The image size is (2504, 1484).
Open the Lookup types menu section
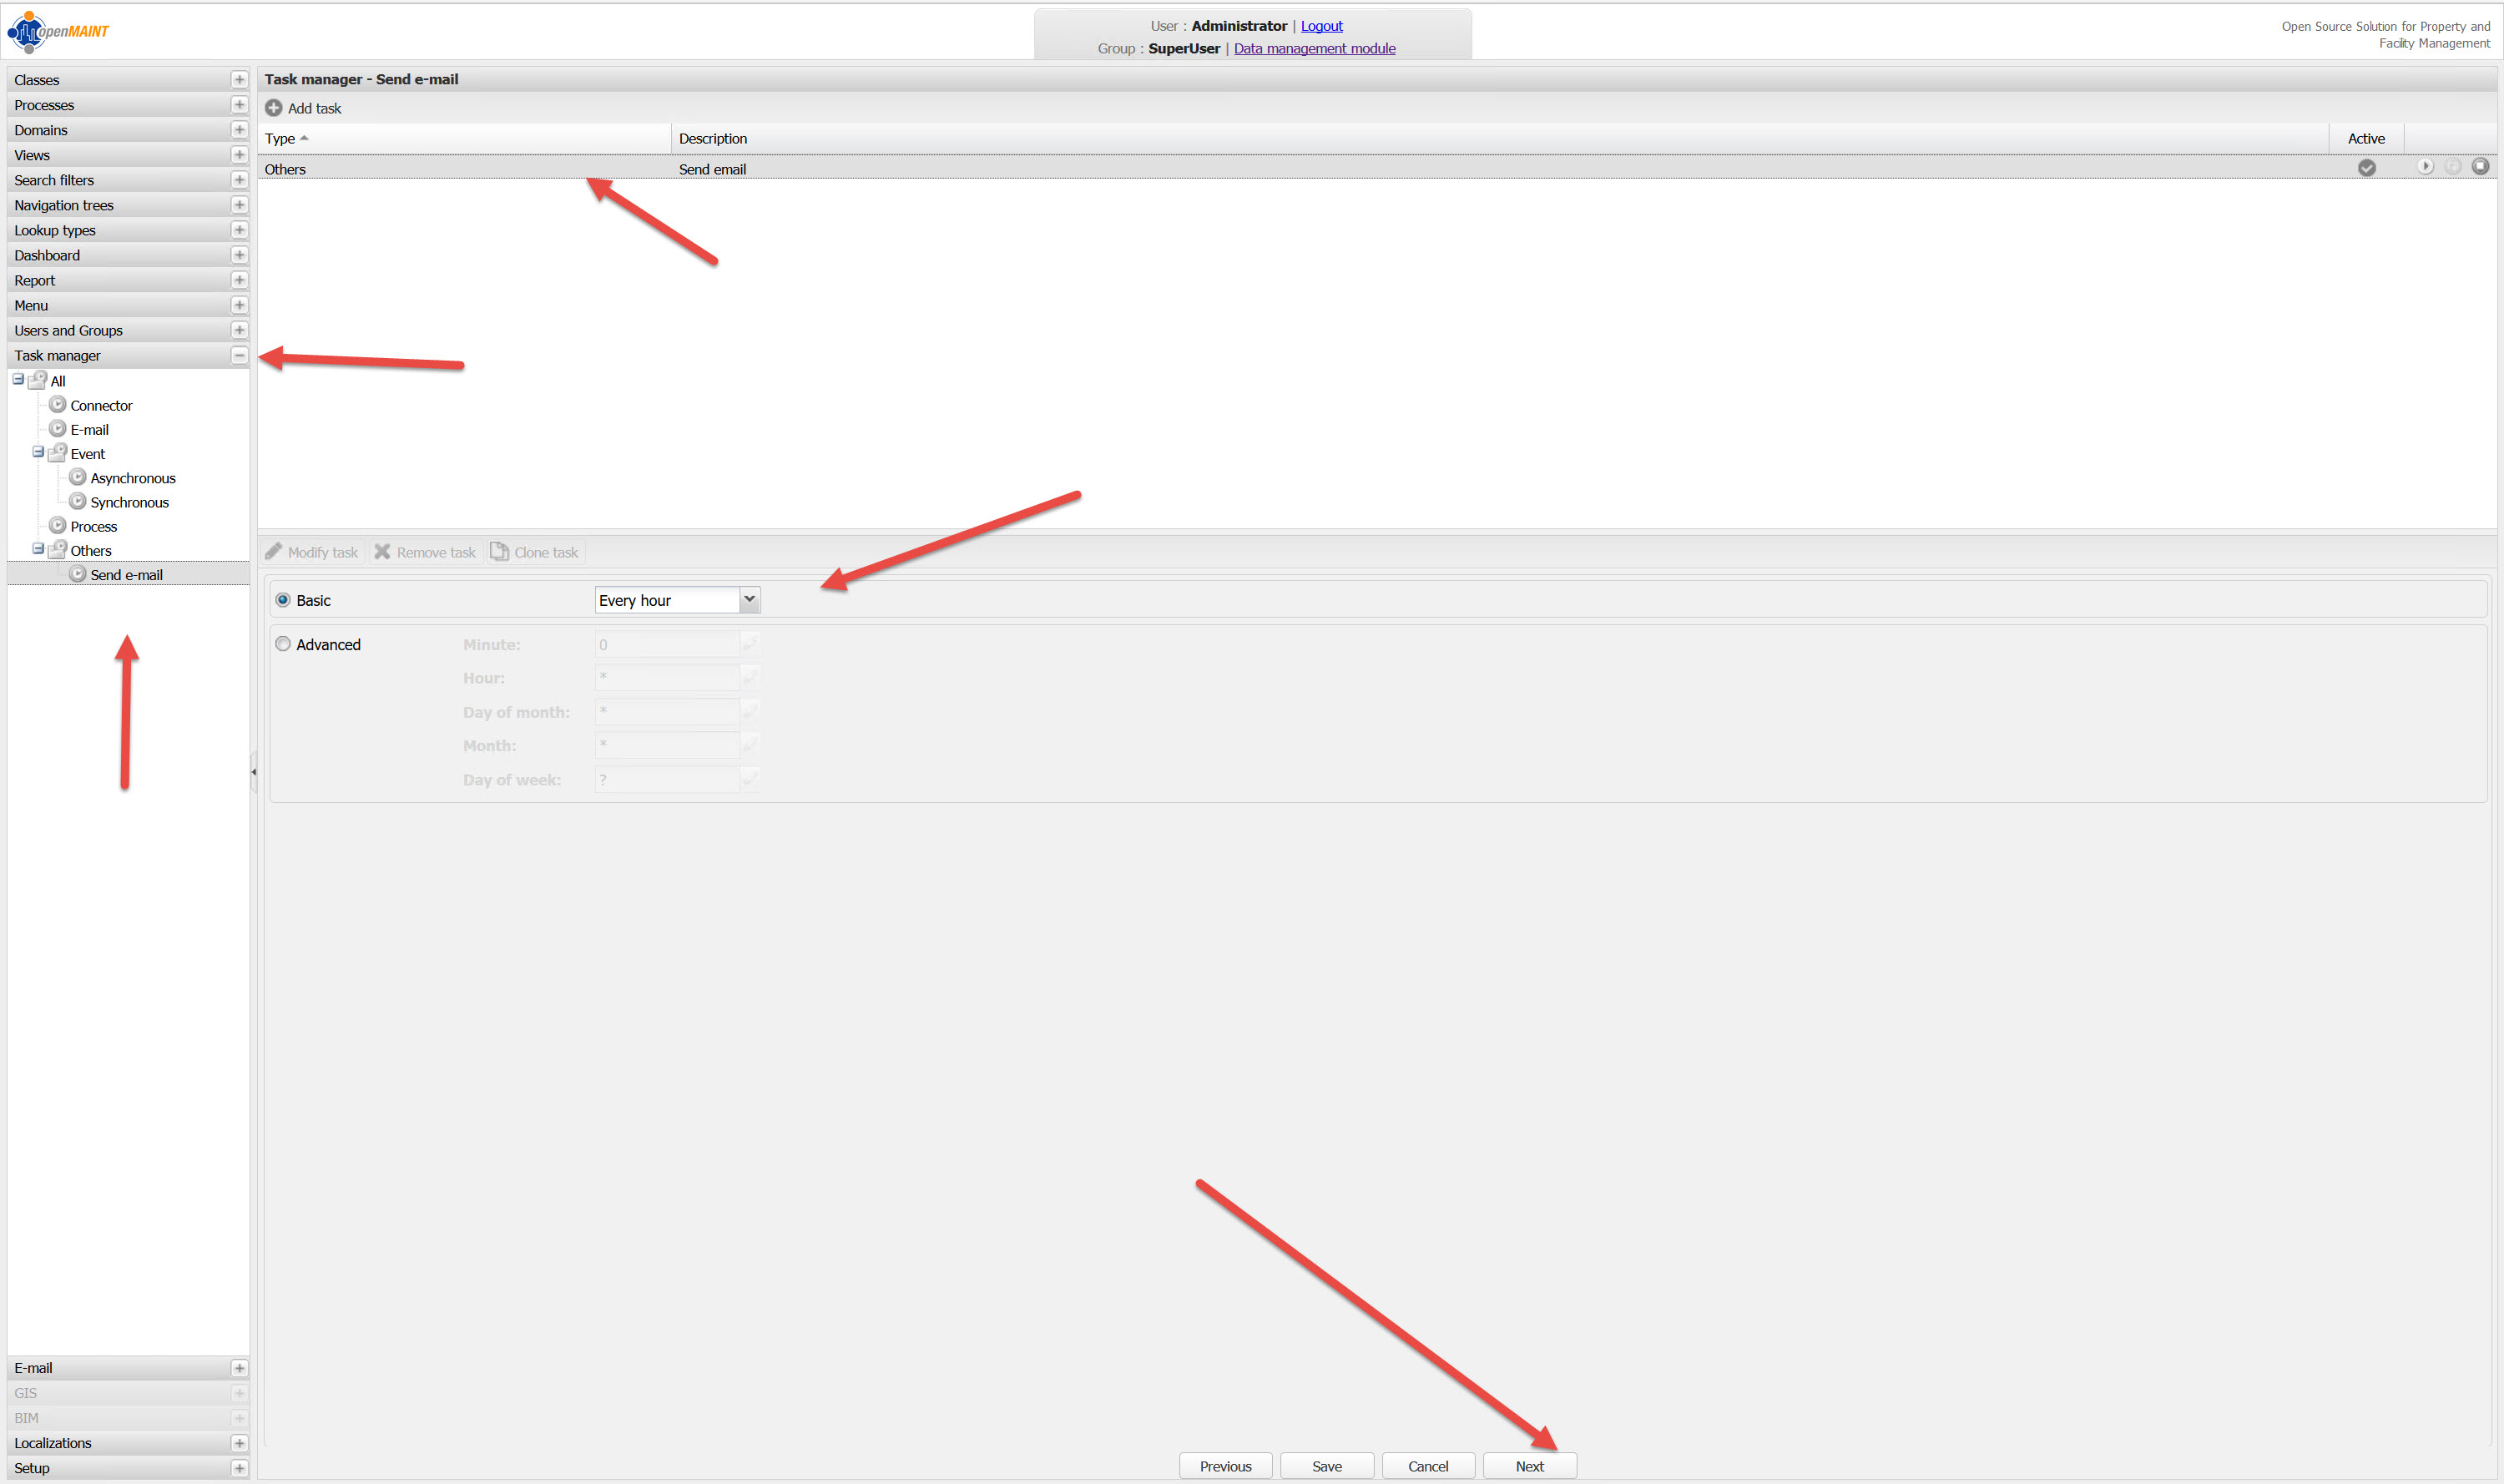(x=55, y=230)
